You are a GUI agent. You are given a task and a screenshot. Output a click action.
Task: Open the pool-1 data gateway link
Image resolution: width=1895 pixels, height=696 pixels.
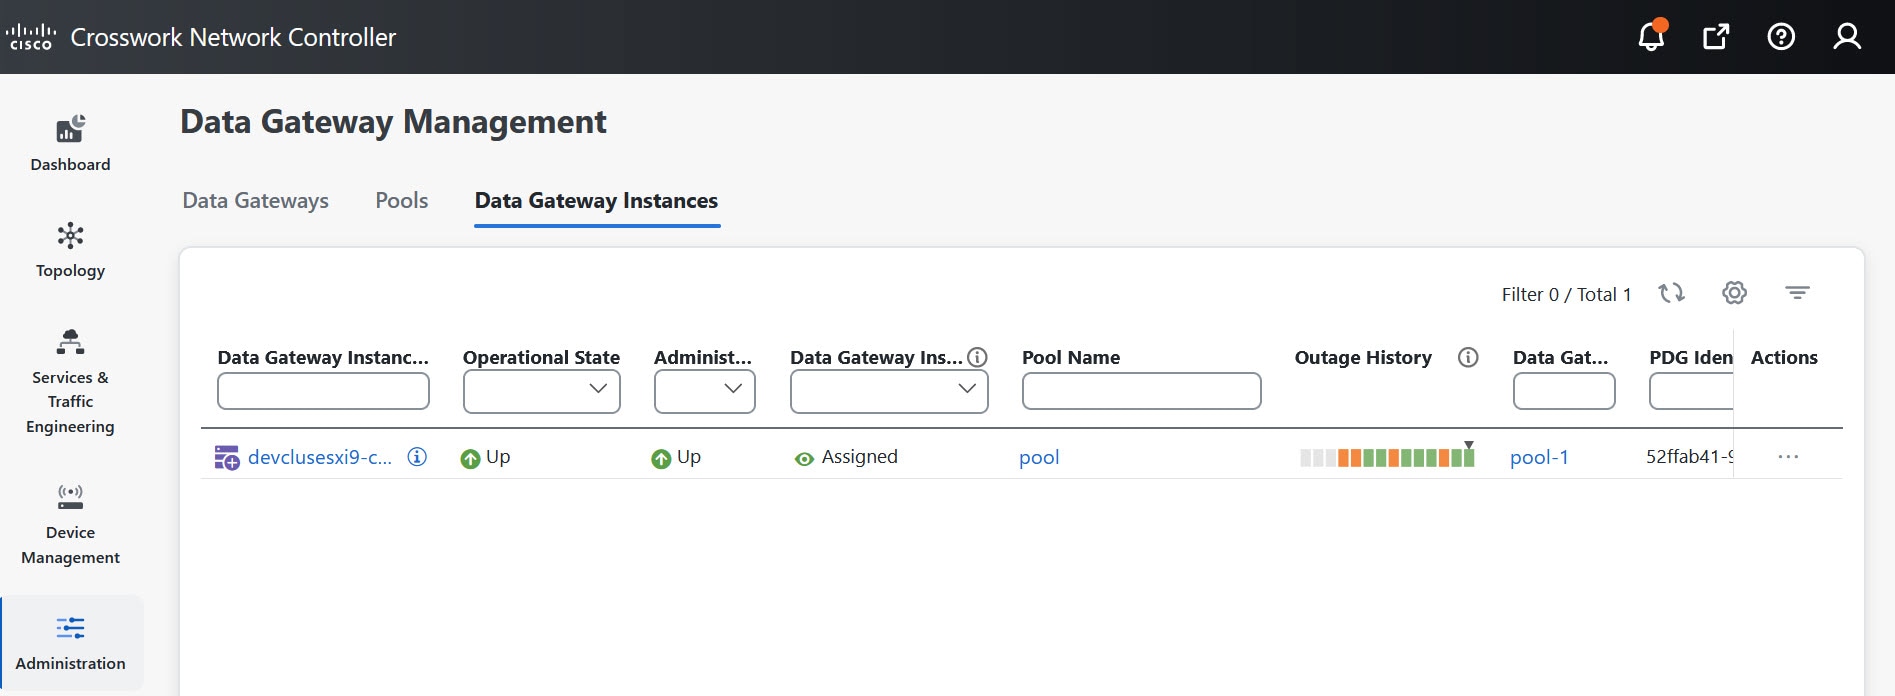tap(1539, 457)
